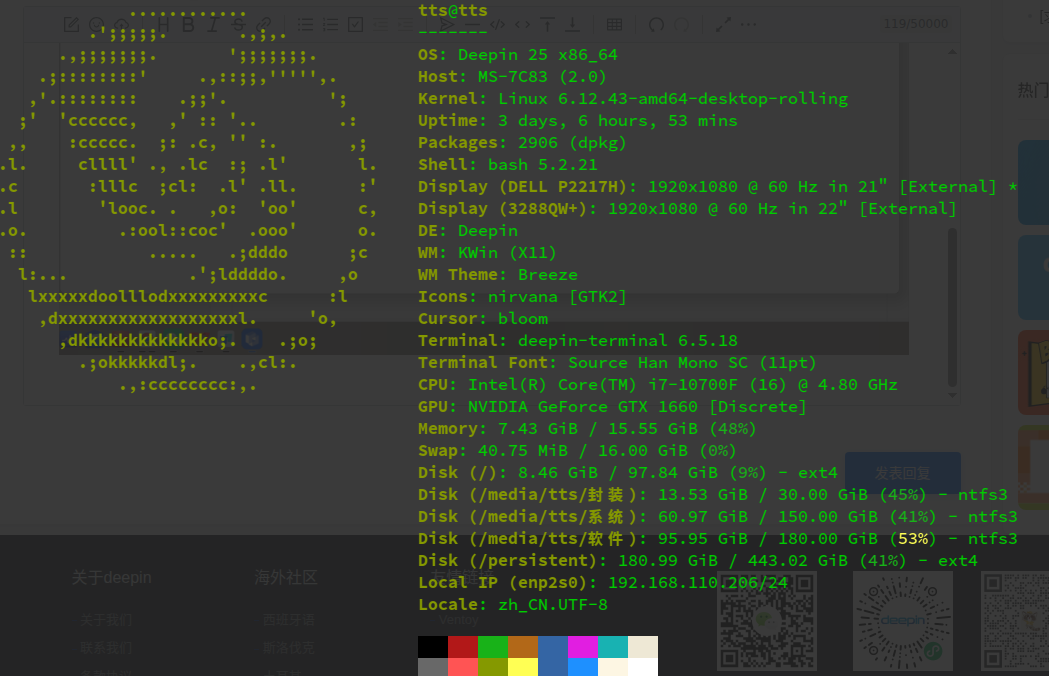Click the "Uptime: 3 days, 6 hours, 53 mins" line
The width and height of the screenshot is (1049, 676).
click(x=578, y=121)
